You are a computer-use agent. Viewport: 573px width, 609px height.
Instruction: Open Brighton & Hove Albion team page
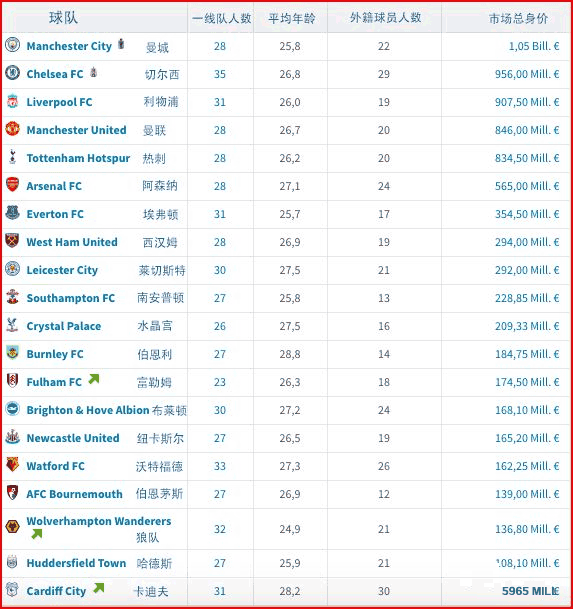coord(88,410)
